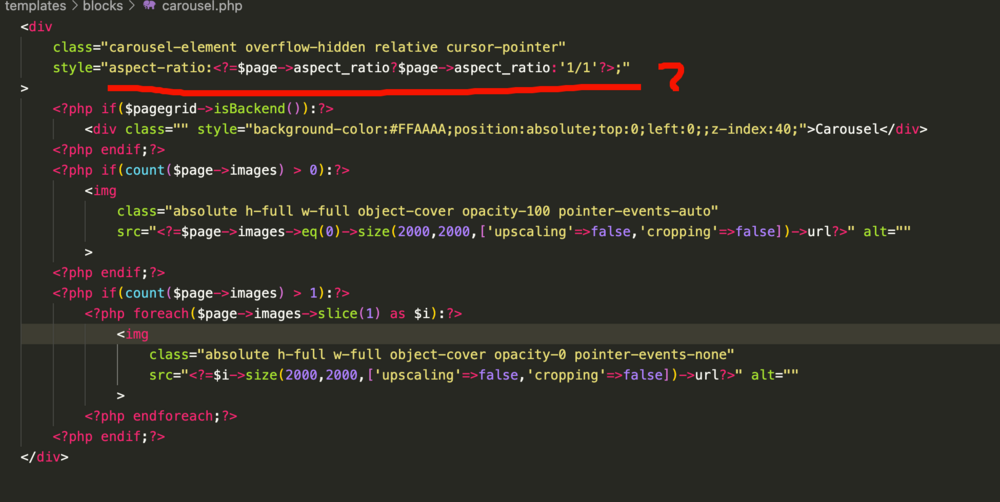Click '$pagegrid' variable in if statement
Screen dimensions: 1000x502
click(x=161, y=108)
